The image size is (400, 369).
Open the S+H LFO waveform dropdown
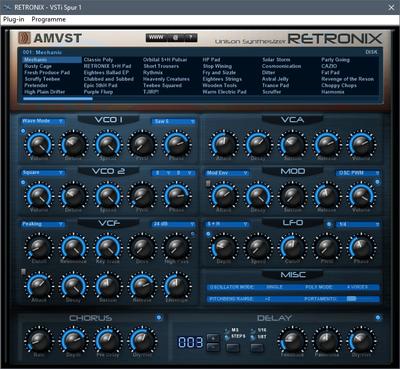pos(227,224)
